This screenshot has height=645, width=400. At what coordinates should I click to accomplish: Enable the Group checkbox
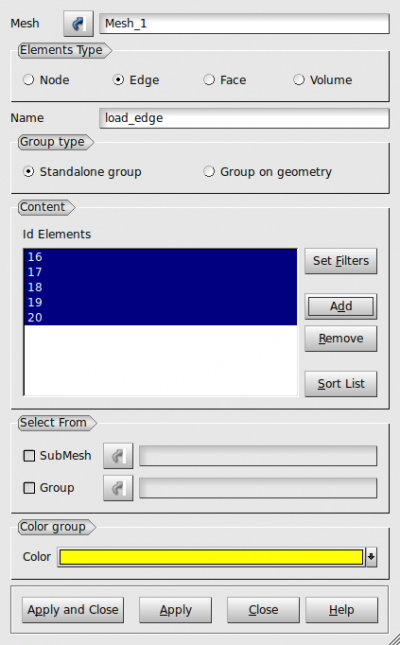point(29,488)
